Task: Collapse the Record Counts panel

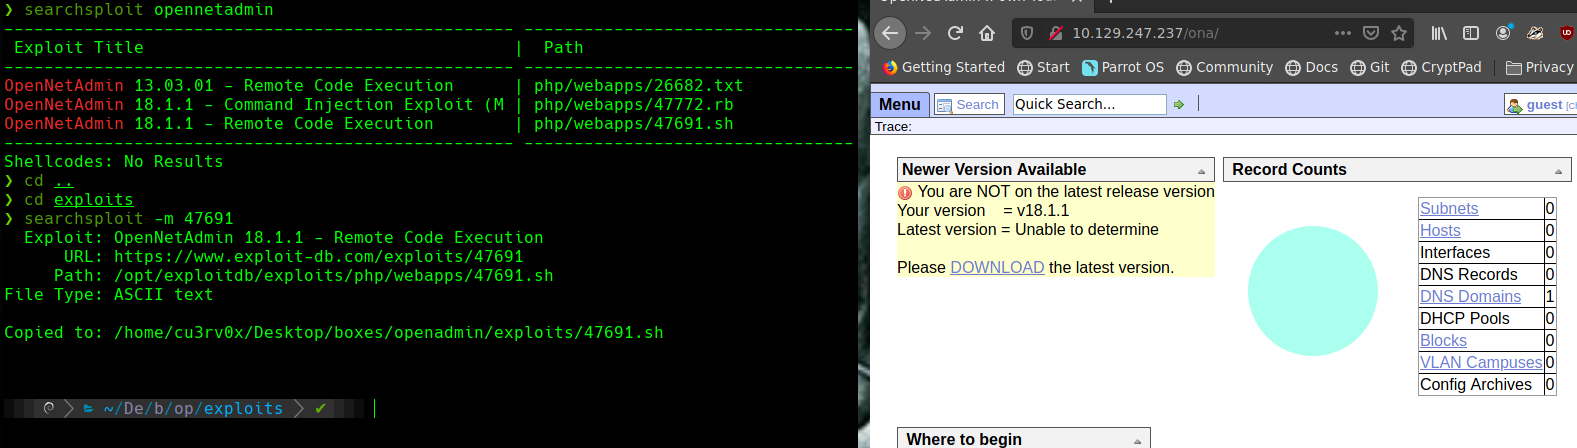Action: tap(1558, 171)
